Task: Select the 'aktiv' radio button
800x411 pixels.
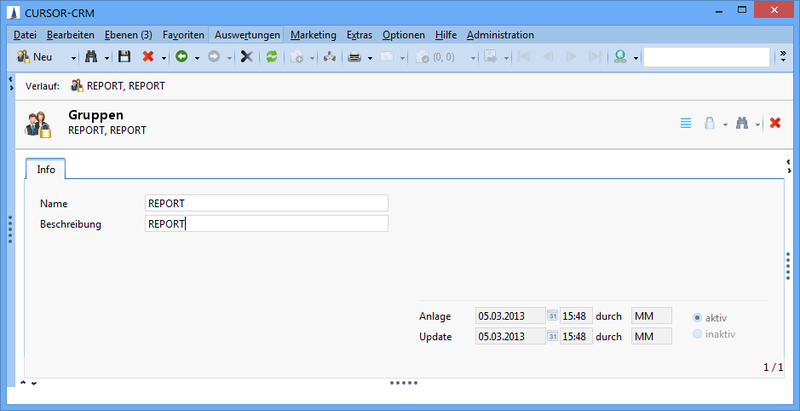Action: coord(697,317)
